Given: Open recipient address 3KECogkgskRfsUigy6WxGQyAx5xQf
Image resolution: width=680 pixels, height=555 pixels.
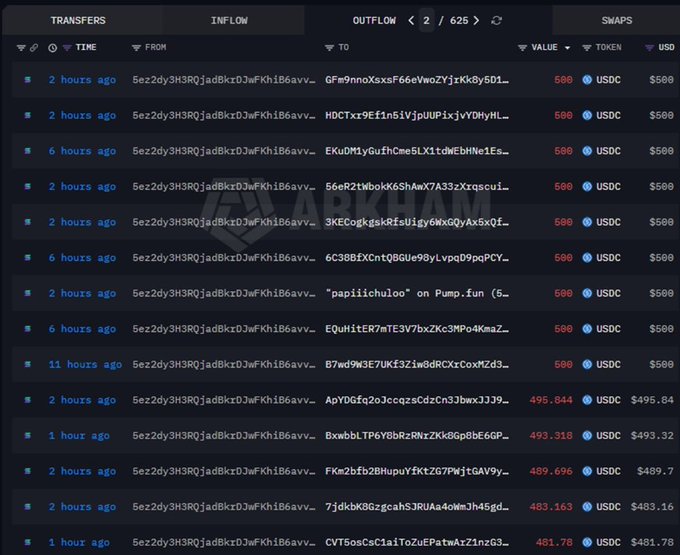Looking at the screenshot, I should click(417, 222).
